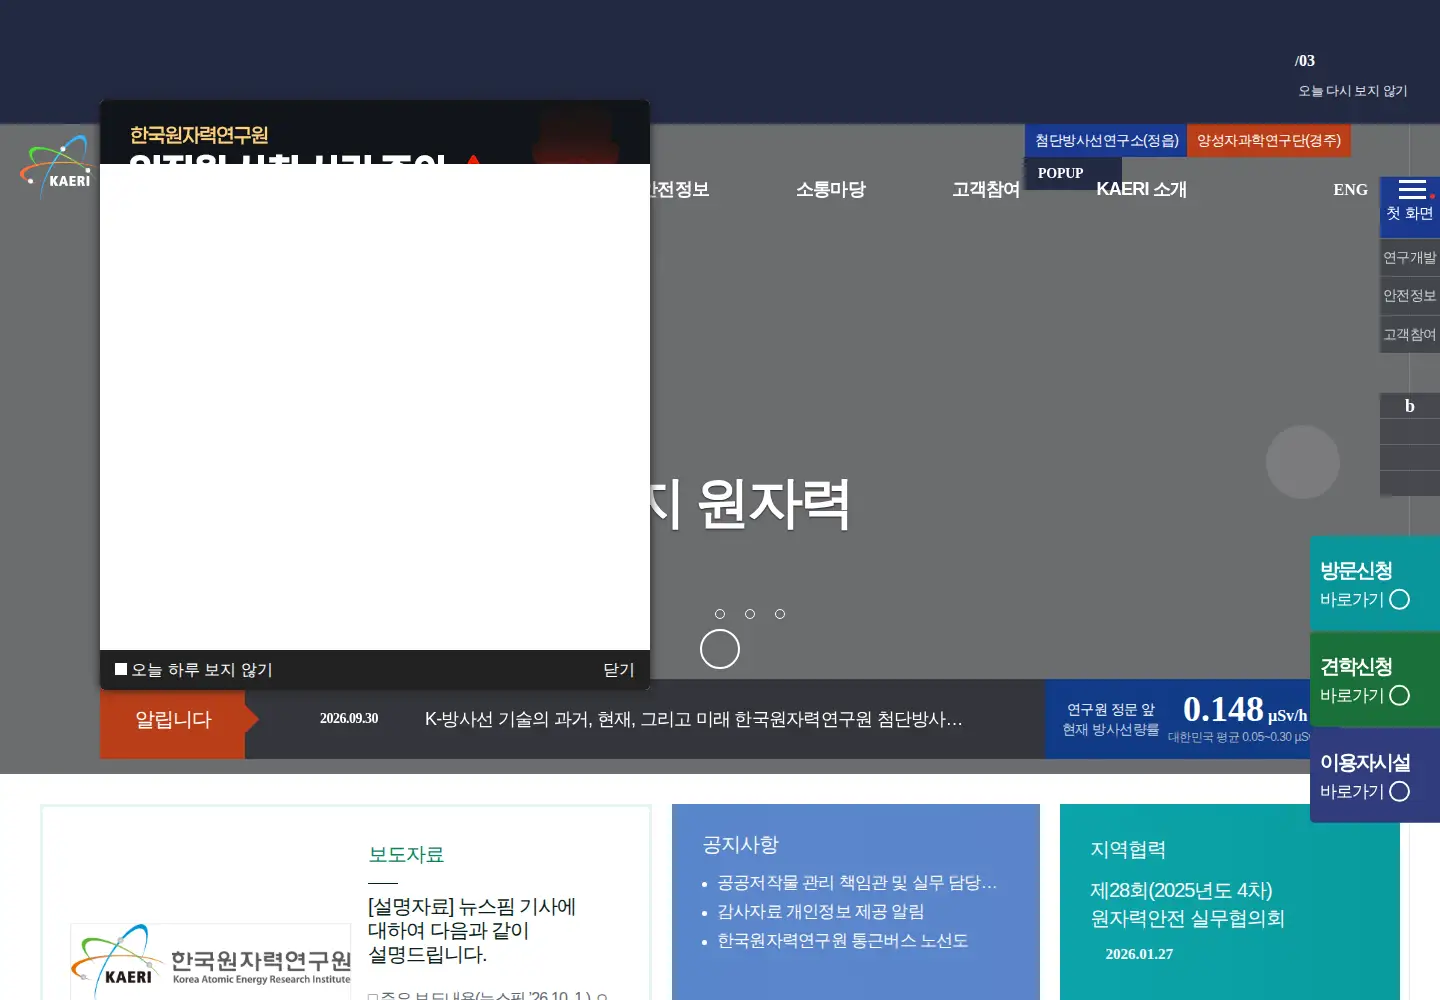Open the 공지사항 heading
Viewport: 1440px width, 1000px height.
[x=740, y=844]
